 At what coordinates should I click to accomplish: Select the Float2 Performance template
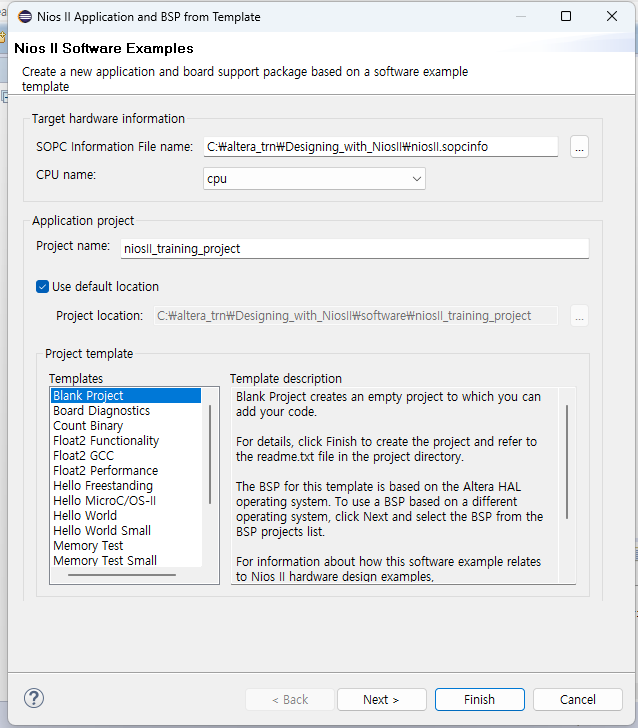(126, 471)
